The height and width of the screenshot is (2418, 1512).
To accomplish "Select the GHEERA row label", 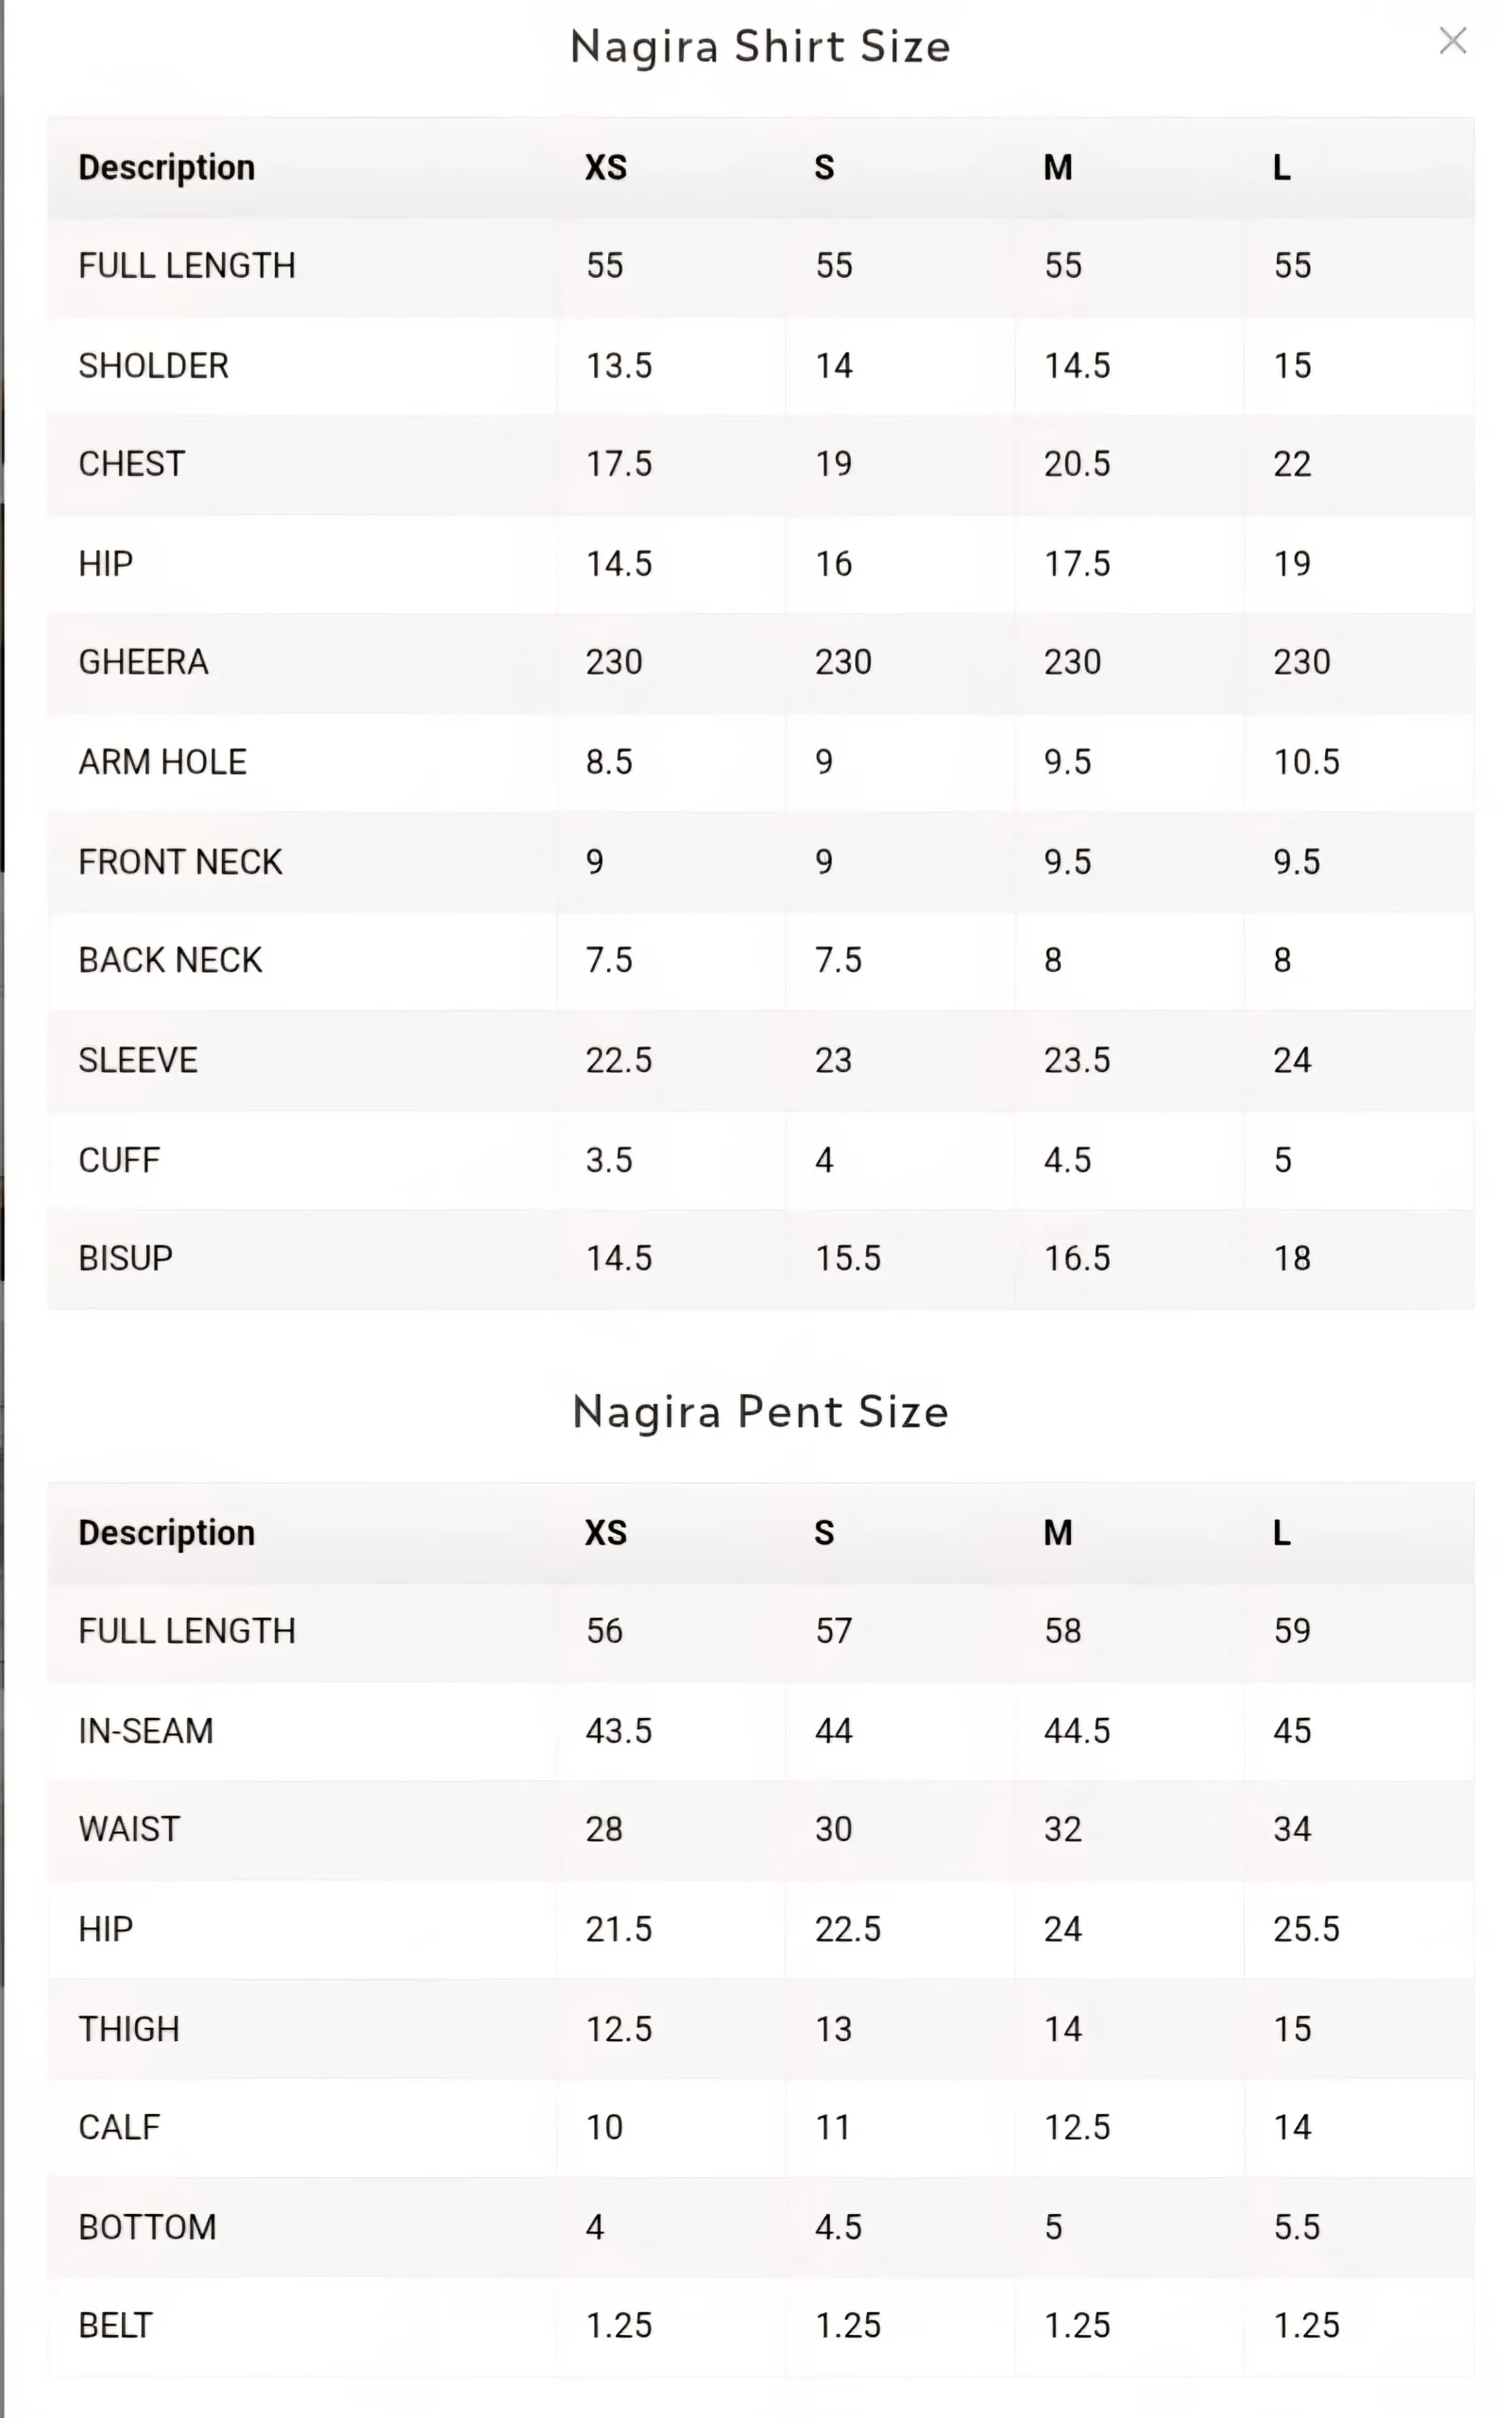I will (144, 662).
